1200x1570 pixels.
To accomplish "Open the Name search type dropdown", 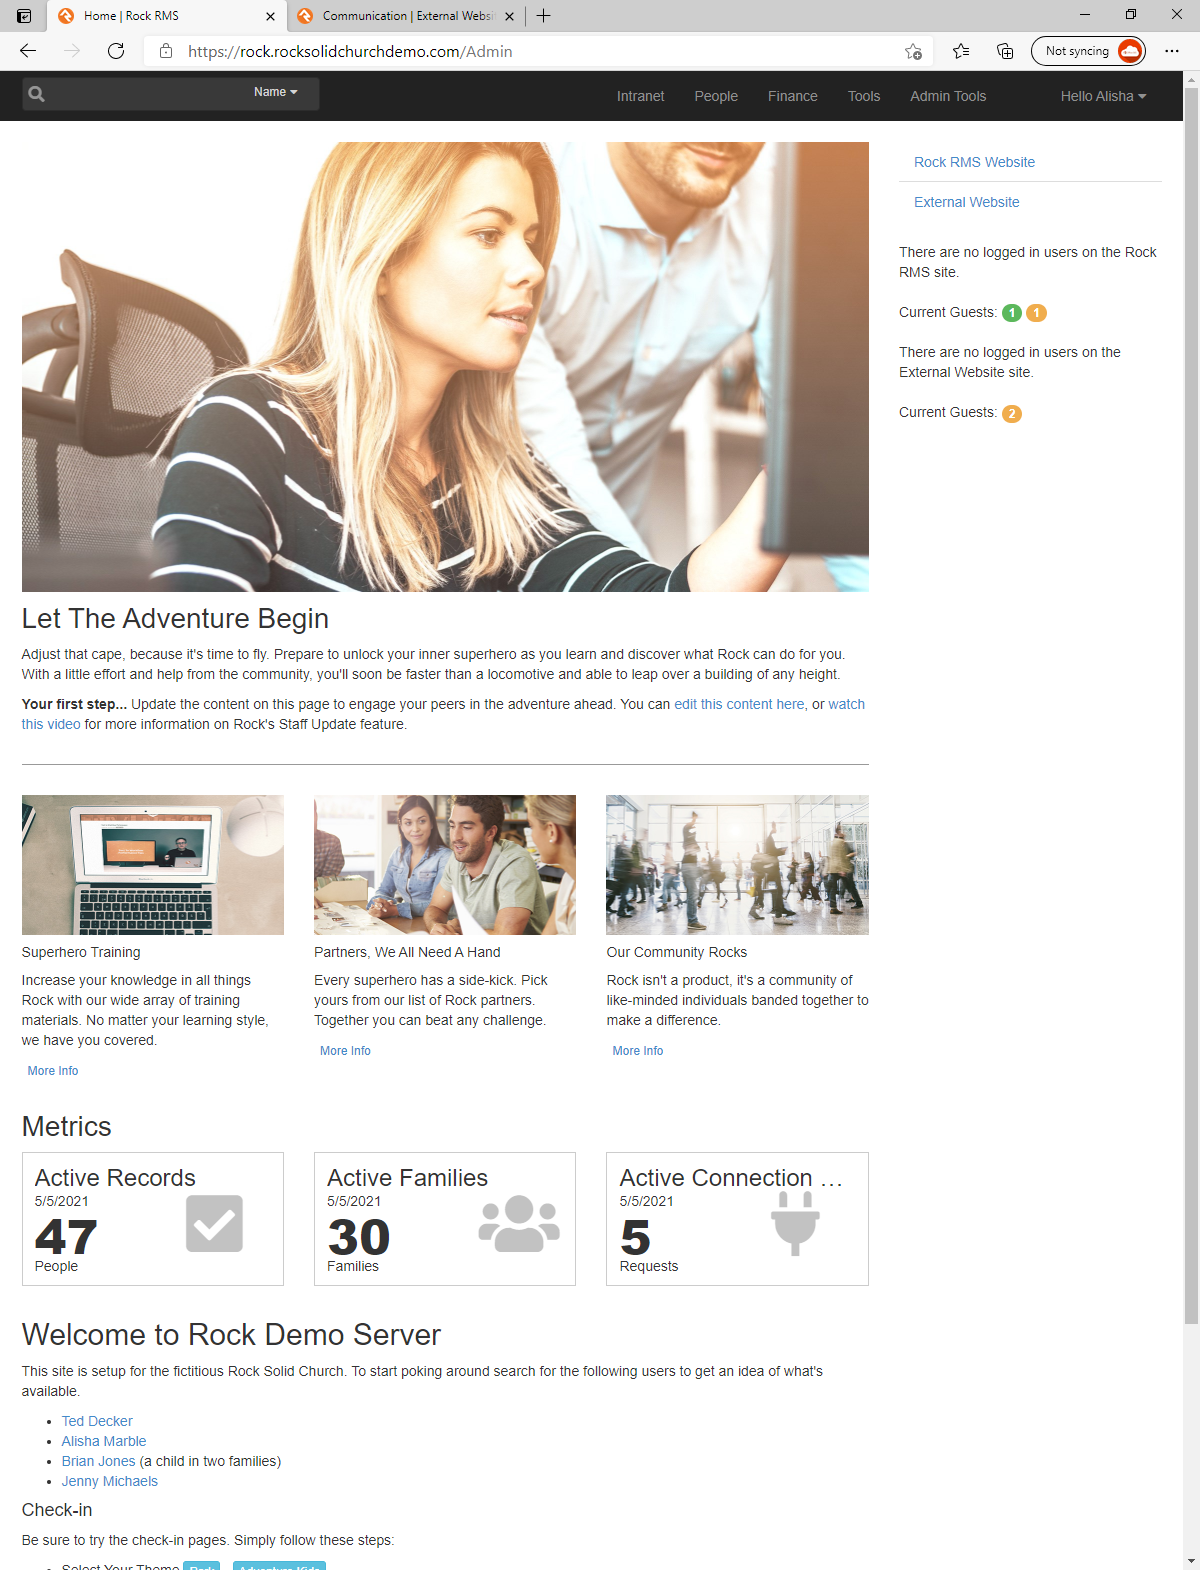I will [275, 92].
